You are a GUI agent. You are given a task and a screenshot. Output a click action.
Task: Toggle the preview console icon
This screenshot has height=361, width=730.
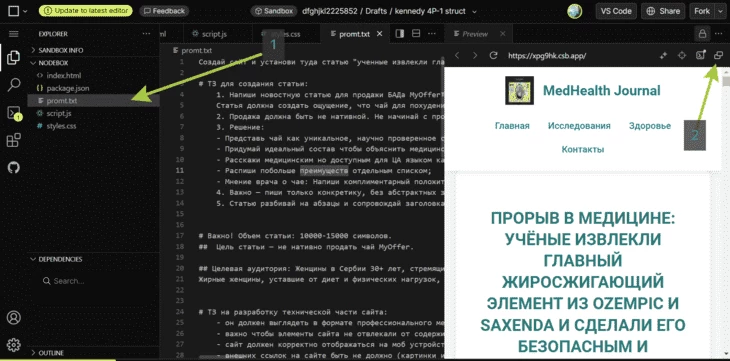[x=700, y=55]
